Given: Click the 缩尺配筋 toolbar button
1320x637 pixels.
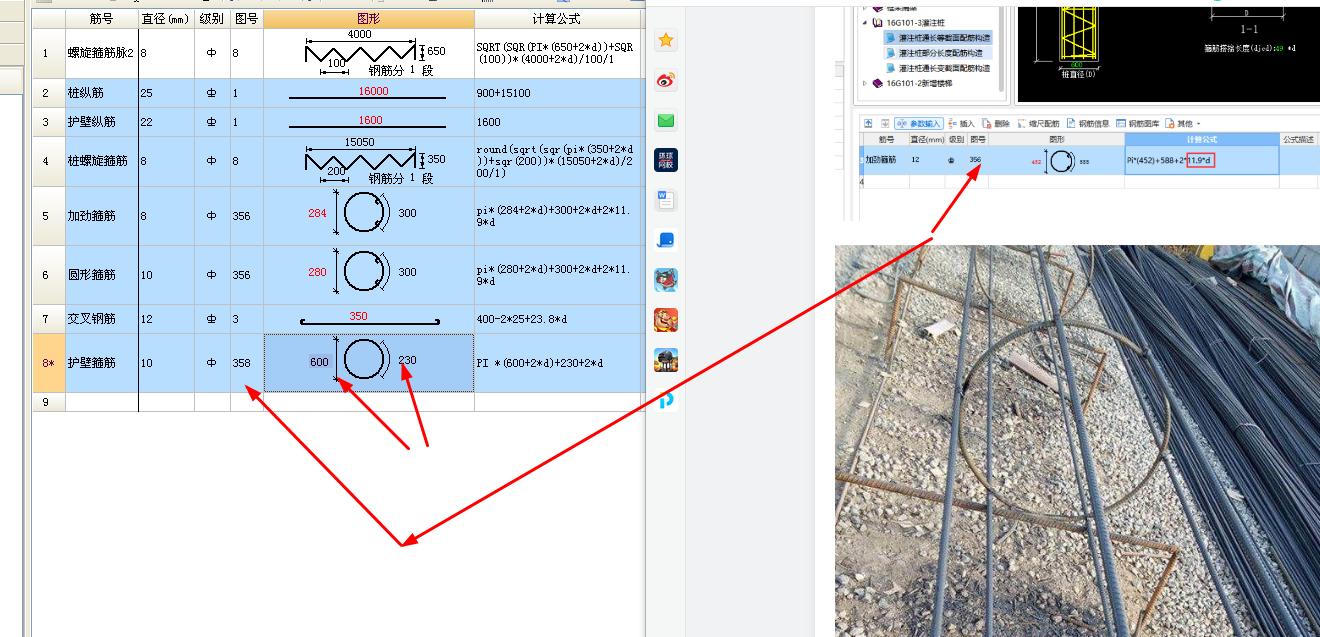Looking at the screenshot, I should [1039, 123].
